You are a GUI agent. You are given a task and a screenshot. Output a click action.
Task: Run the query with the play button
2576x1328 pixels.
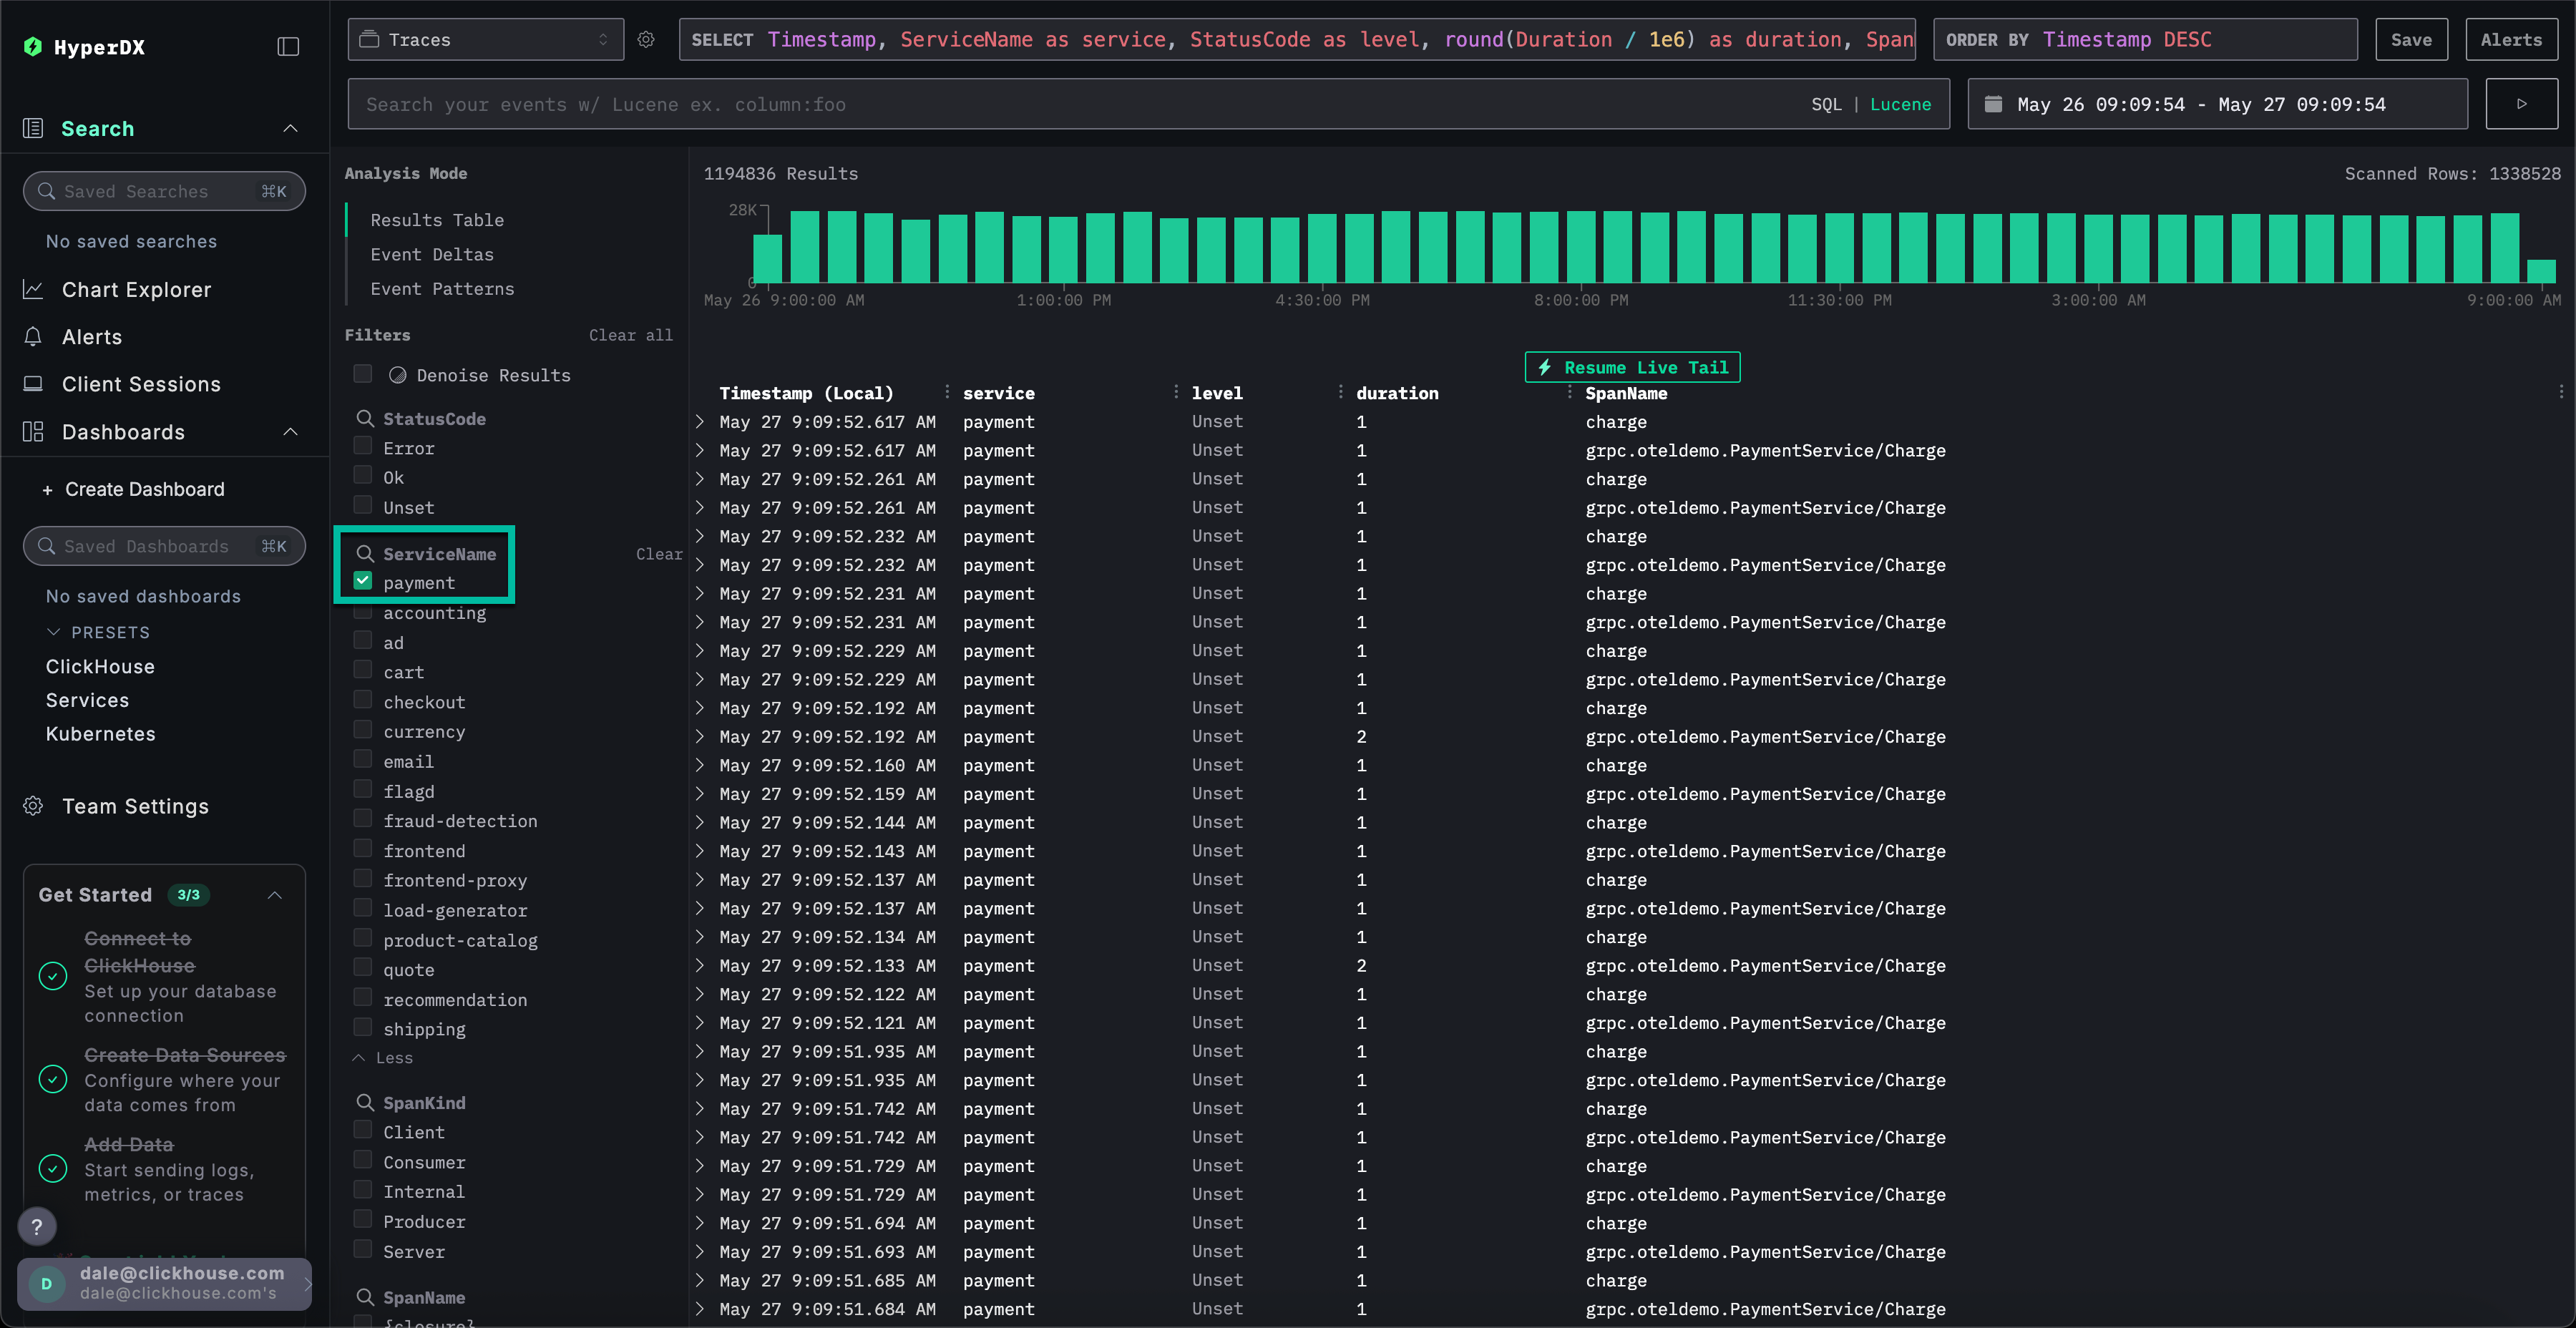coord(2521,104)
